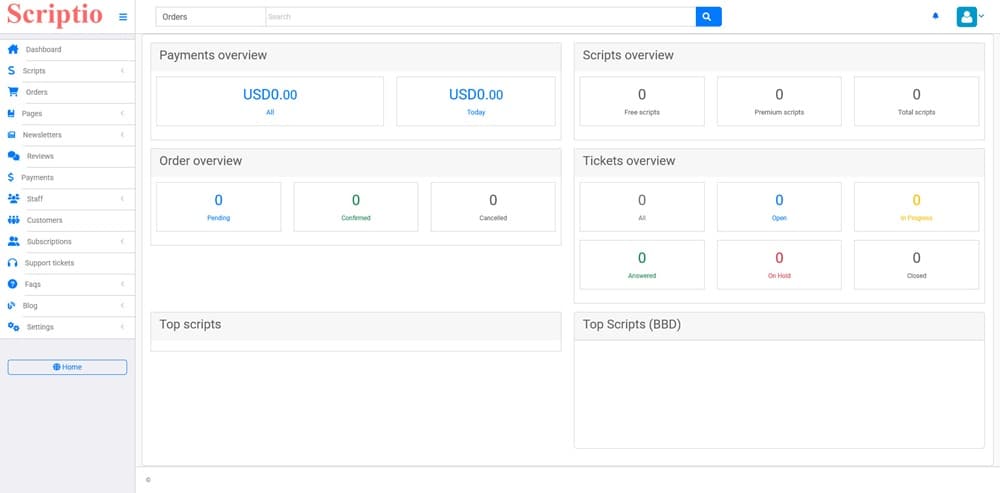Click the Support tickets headset icon
Image resolution: width=1000 pixels, height=493 pixels.
[x=13, y=263]
